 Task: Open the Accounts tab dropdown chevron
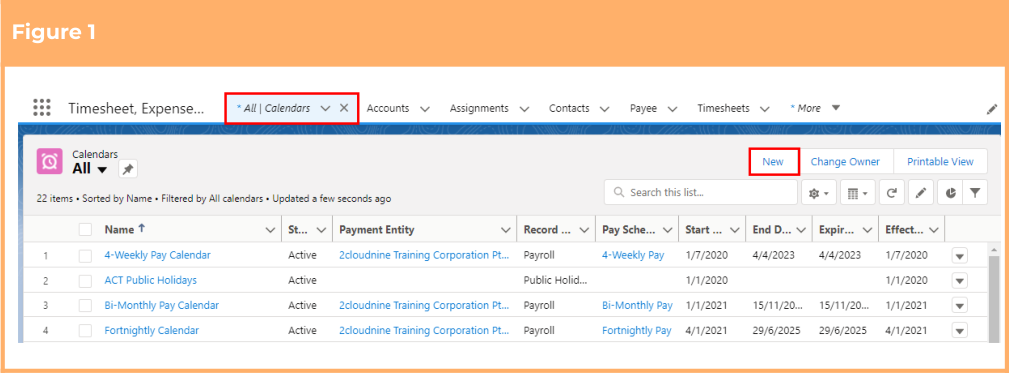(425, 109)
